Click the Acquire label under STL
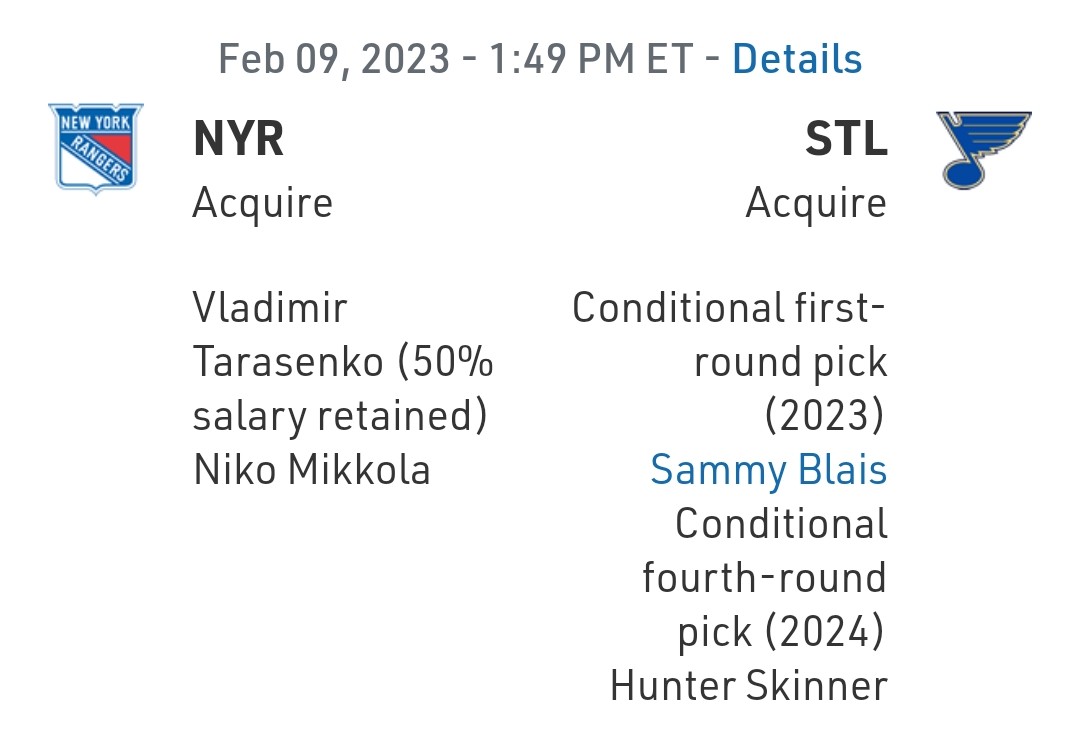1080x735 pixels. coord(816,203)
